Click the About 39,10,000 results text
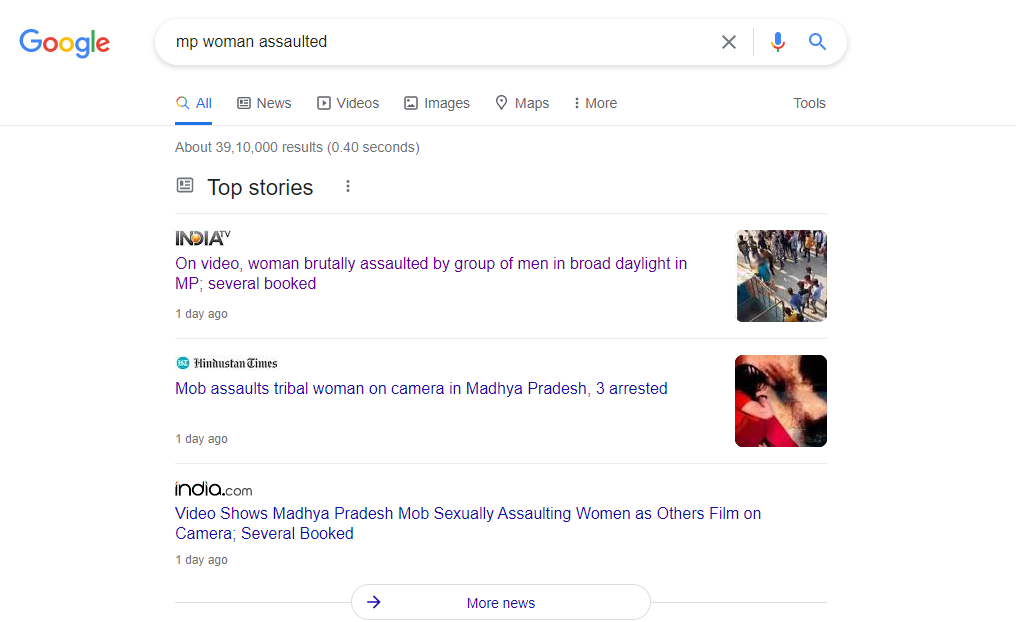The image size is (1016, 622). coord(297,148)
